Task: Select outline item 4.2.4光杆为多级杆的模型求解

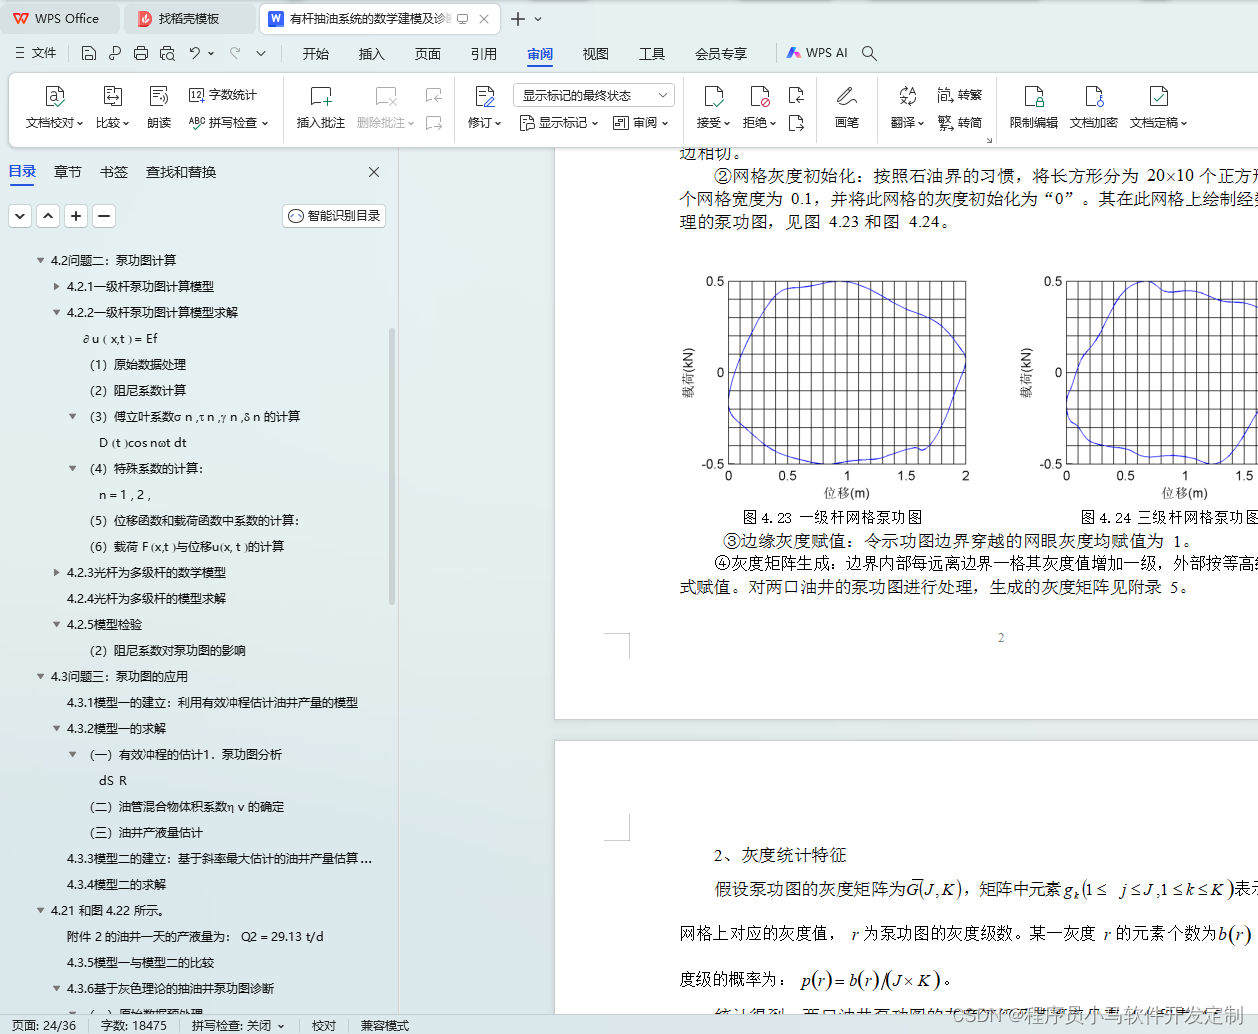Action: click(x=146, y=598)
